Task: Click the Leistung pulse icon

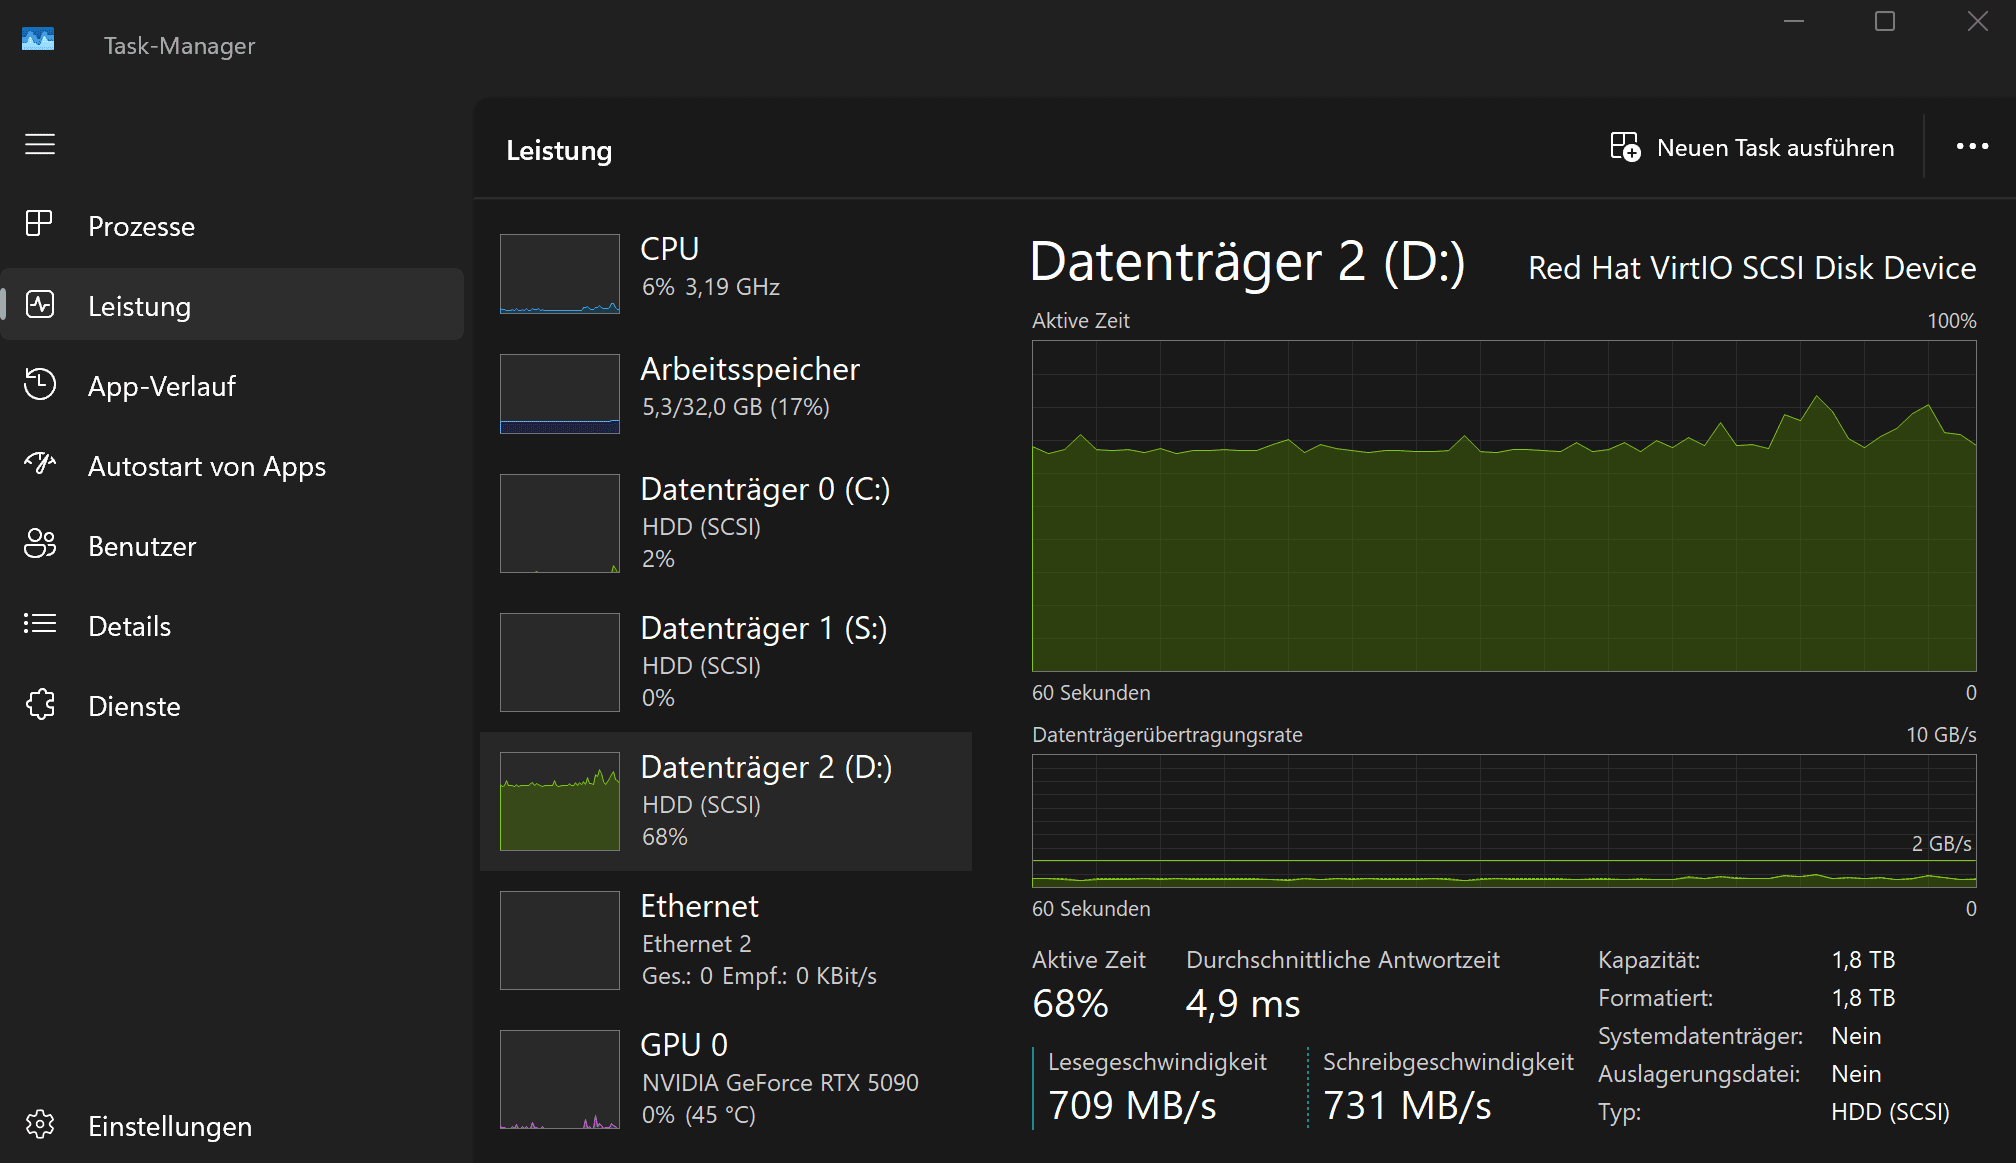Action: 40,305
